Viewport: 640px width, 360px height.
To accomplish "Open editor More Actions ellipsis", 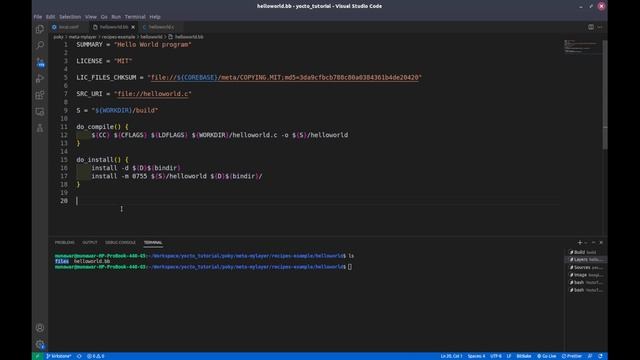I will point(600,27).
